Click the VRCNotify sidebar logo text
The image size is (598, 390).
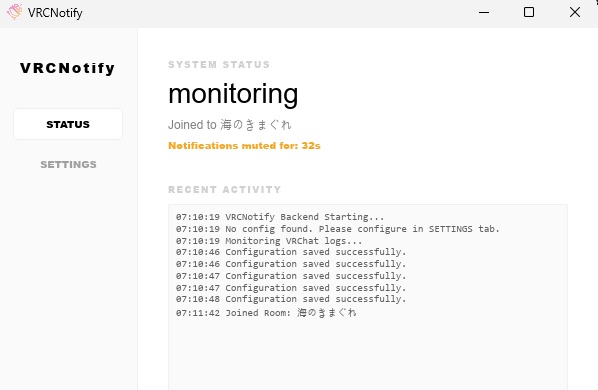click(x=68, y=68)
